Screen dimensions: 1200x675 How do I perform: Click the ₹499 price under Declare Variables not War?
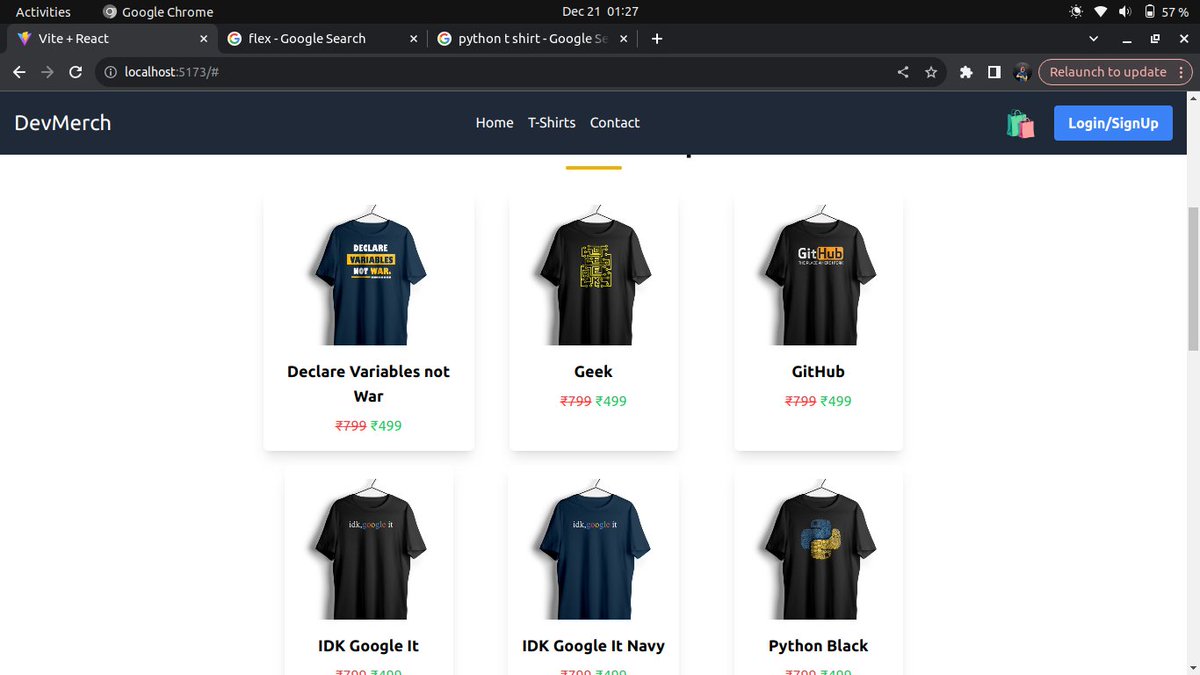click(x=386, y=425)
